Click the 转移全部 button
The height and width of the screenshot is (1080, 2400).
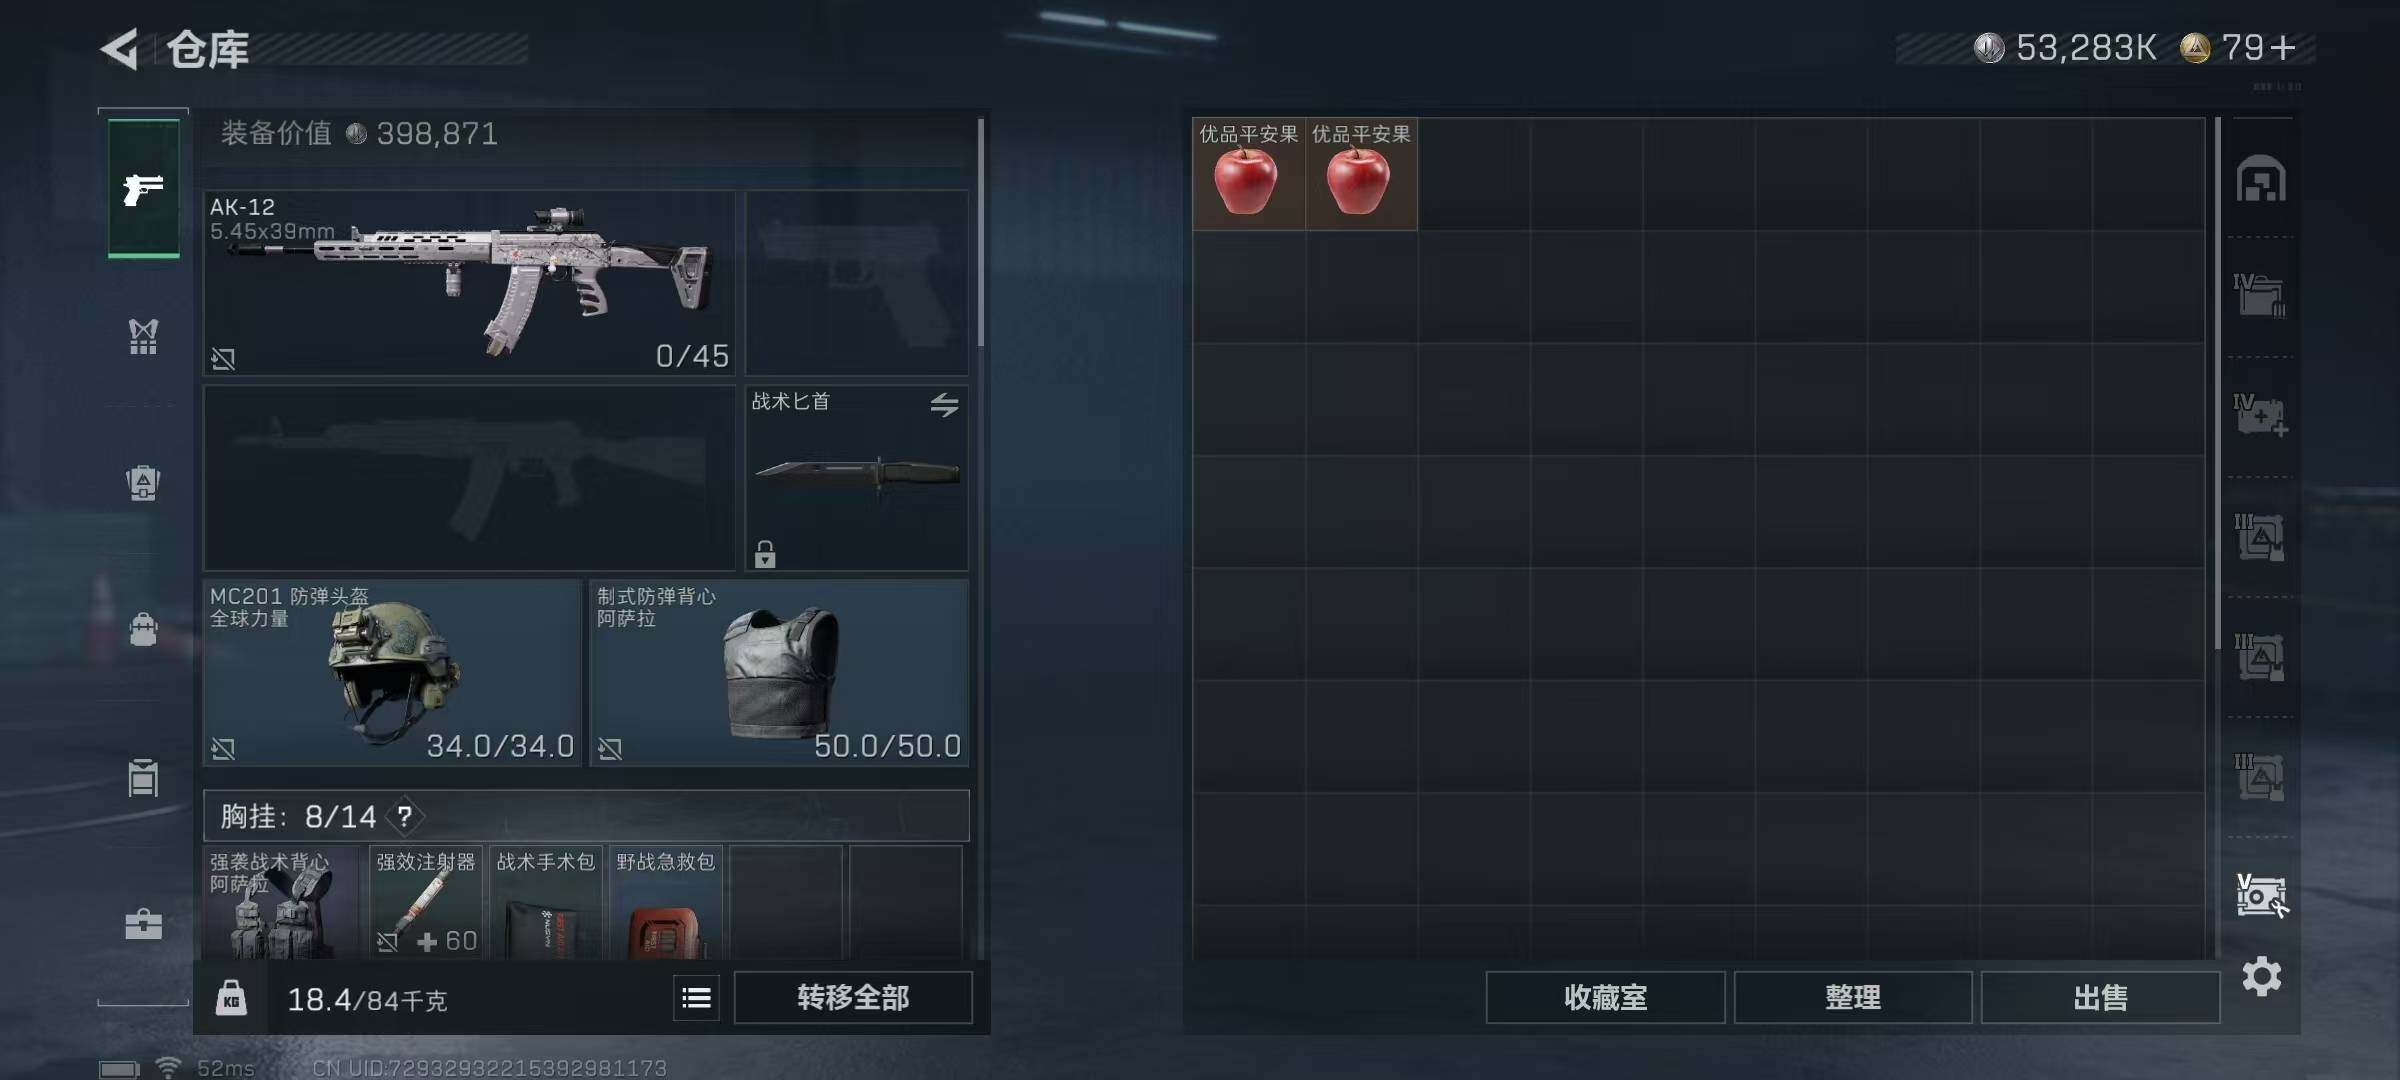point(853,997)
